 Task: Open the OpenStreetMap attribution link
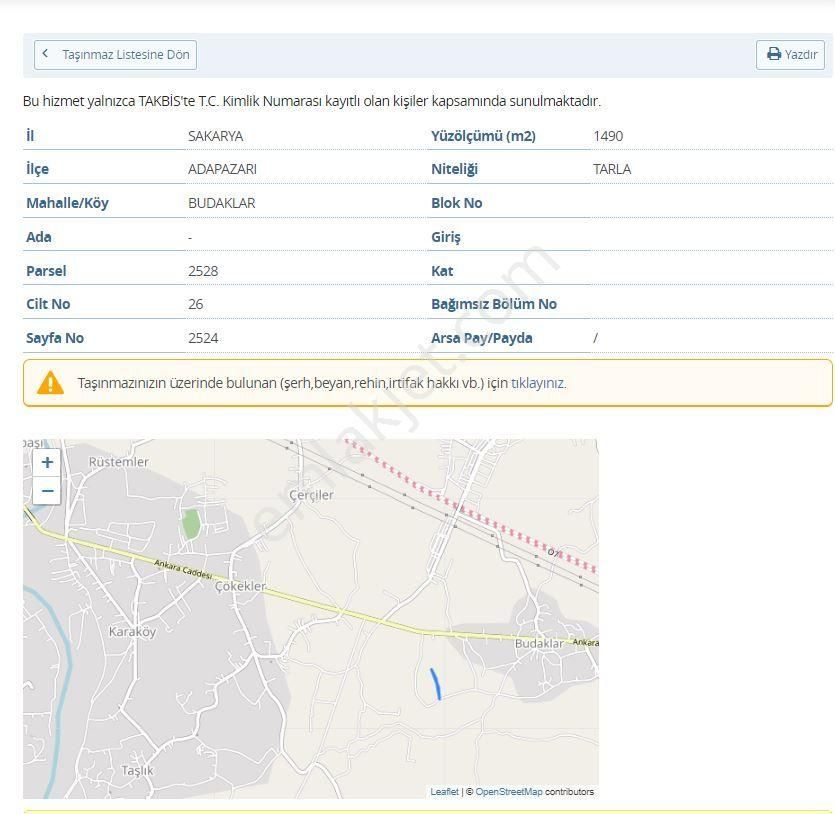tap(509, 792)
